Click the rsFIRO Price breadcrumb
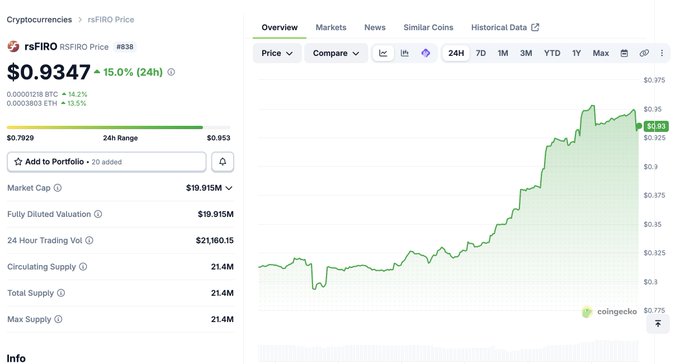The image size is (680, 364). (111, 20)
